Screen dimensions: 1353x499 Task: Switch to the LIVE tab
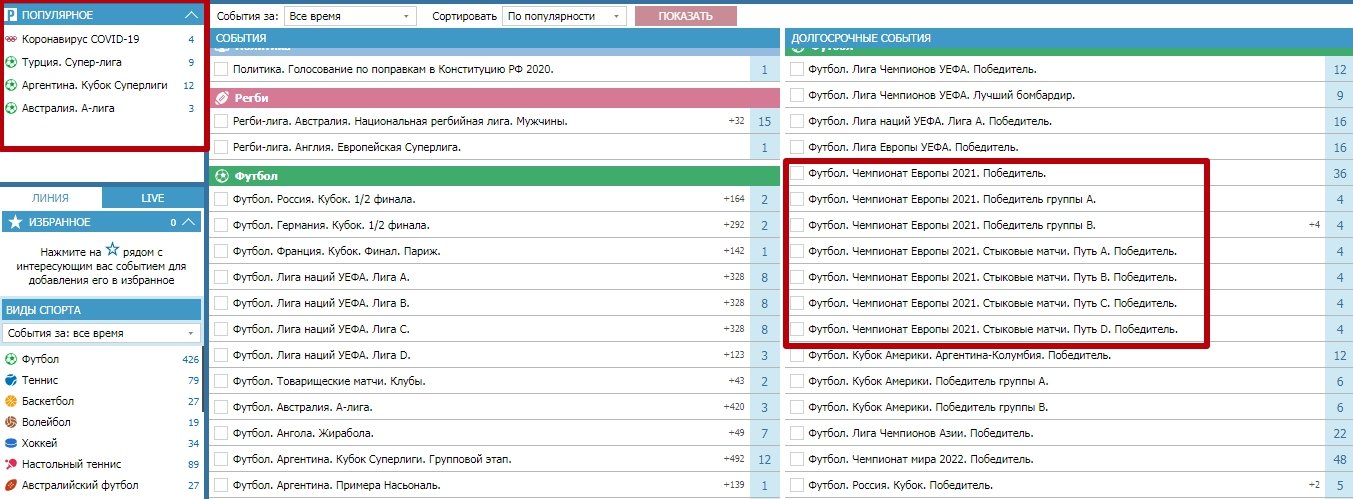click(x=152, y=198)
